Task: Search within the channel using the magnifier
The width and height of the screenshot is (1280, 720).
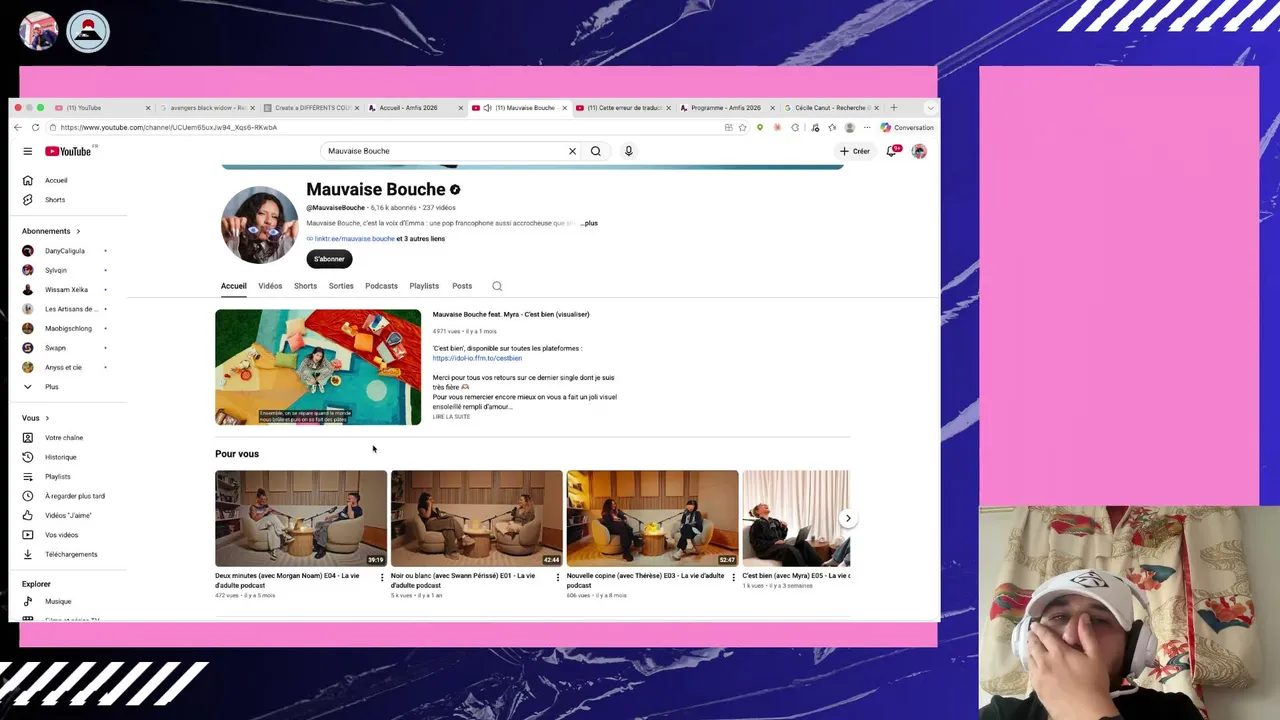Action: click(x=497, y=286)
